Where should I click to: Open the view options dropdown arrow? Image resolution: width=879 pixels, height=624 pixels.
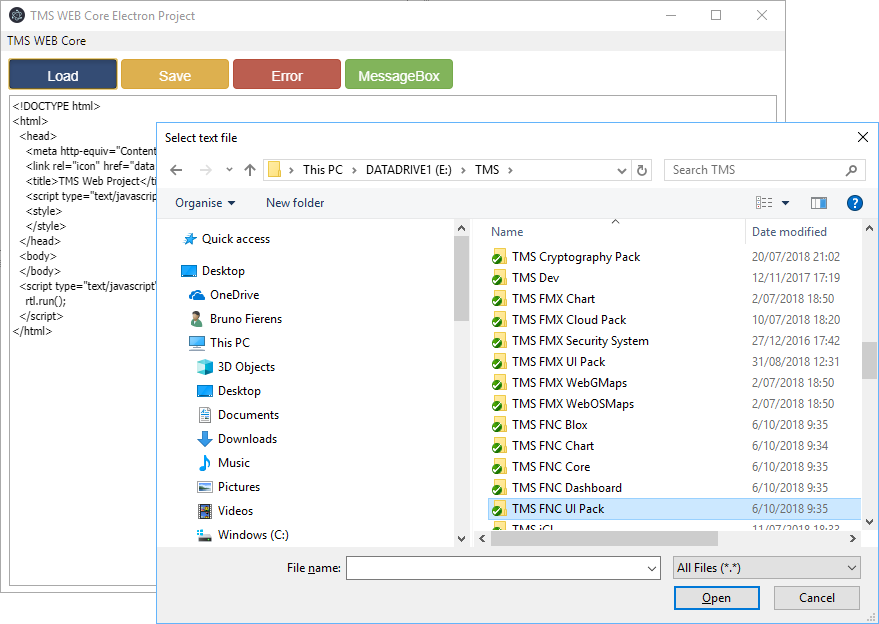click(785, 203)
